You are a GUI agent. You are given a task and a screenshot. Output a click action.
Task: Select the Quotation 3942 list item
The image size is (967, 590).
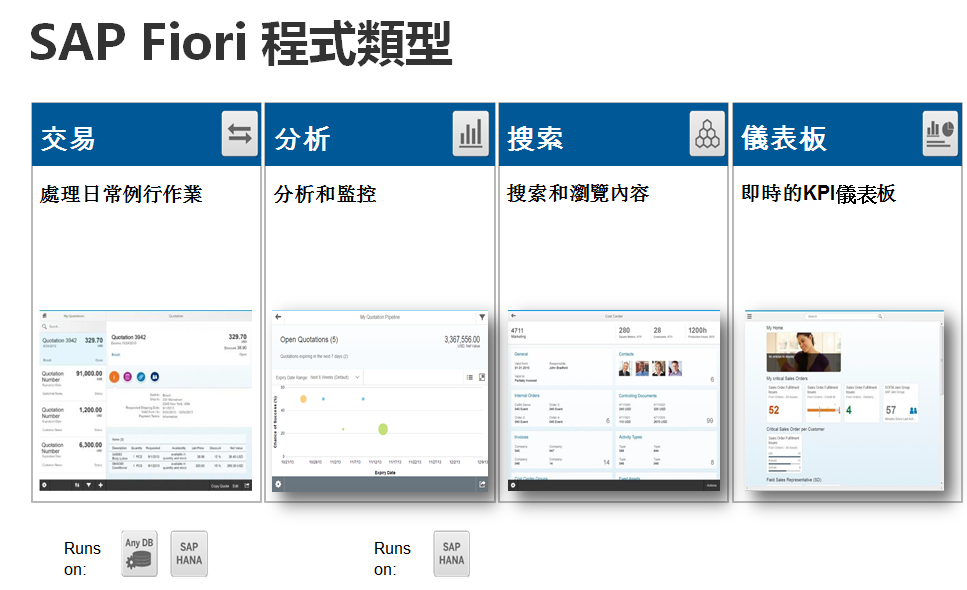(x=73, y=348)
